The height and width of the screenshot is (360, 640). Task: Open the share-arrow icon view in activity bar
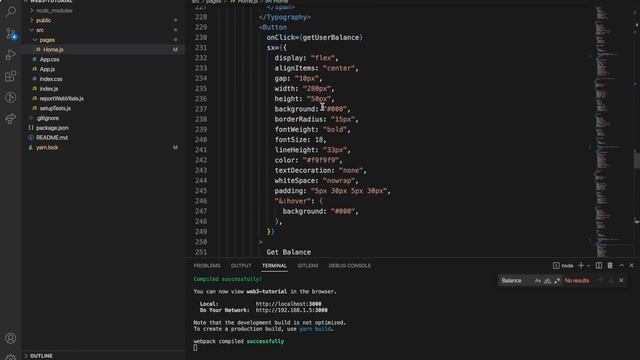coord(11,119)
